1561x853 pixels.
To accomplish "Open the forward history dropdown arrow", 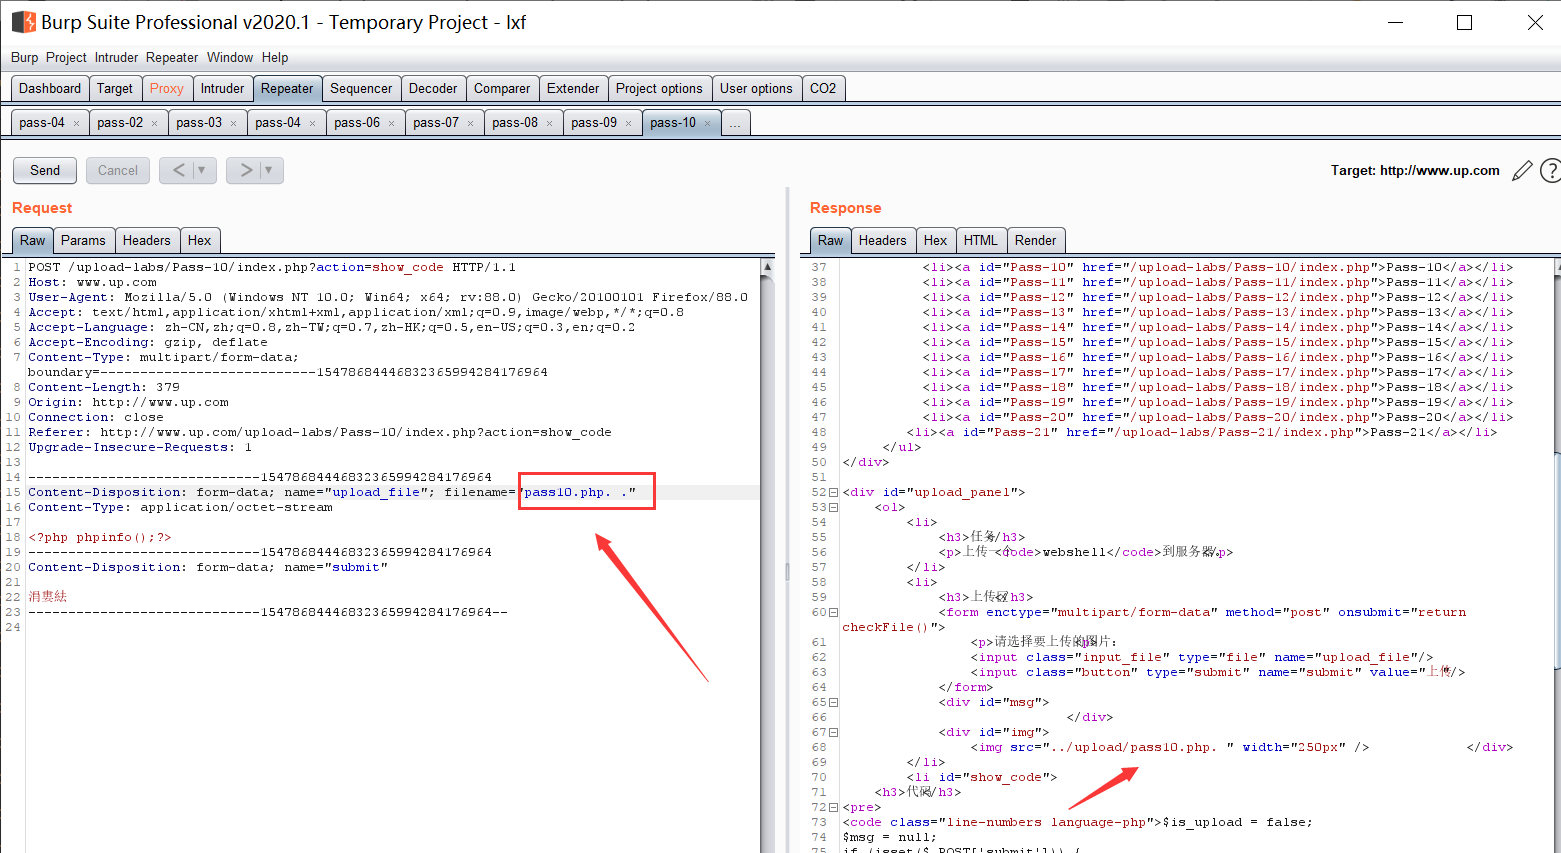I will [x=270, y=171].
